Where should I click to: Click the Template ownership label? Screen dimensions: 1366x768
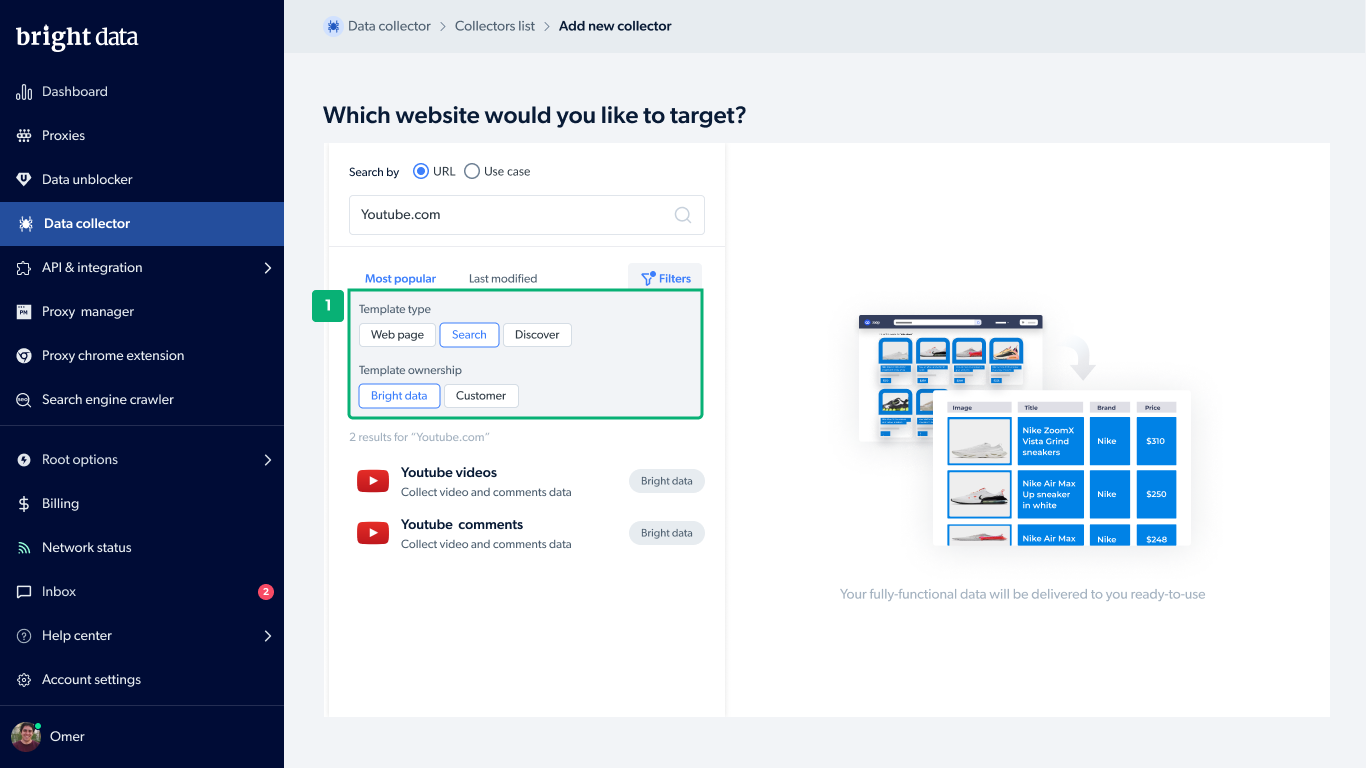pos(410,371)
